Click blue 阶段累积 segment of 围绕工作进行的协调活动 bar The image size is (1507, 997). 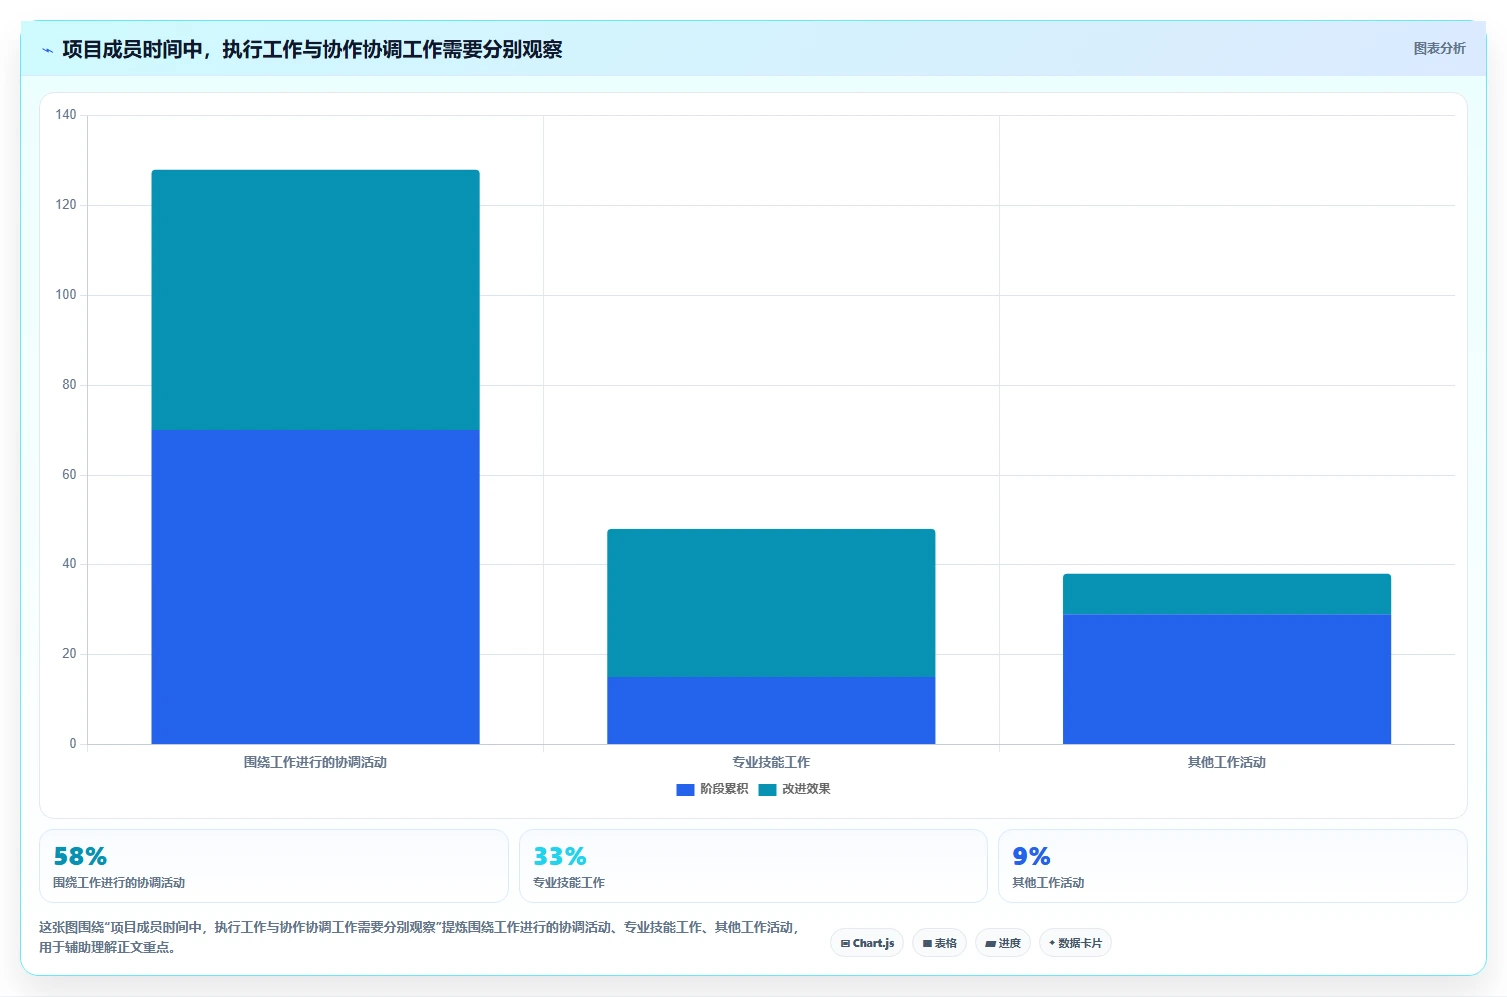(x=315, y=587)
